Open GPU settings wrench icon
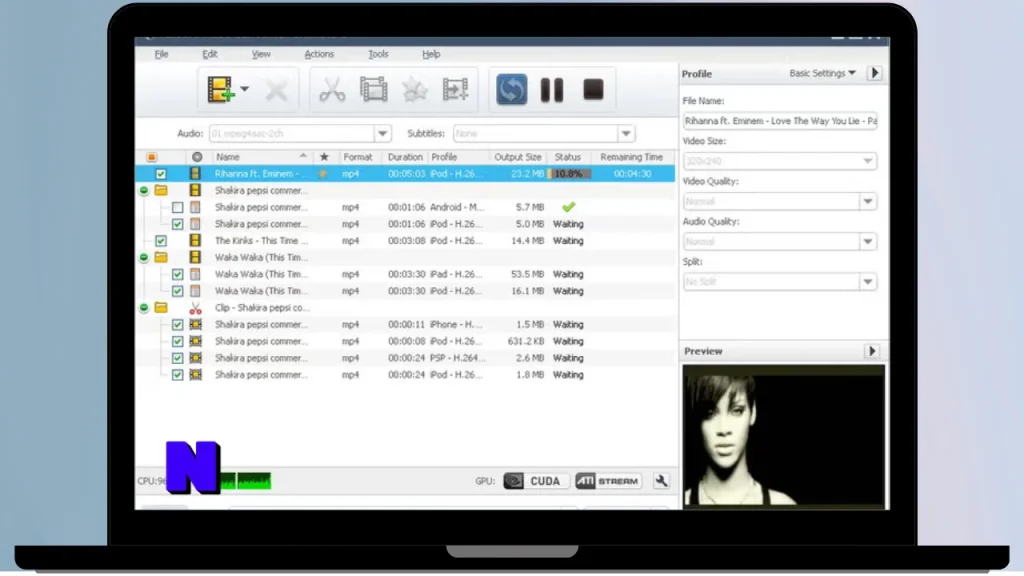 (x=661, y=482)
